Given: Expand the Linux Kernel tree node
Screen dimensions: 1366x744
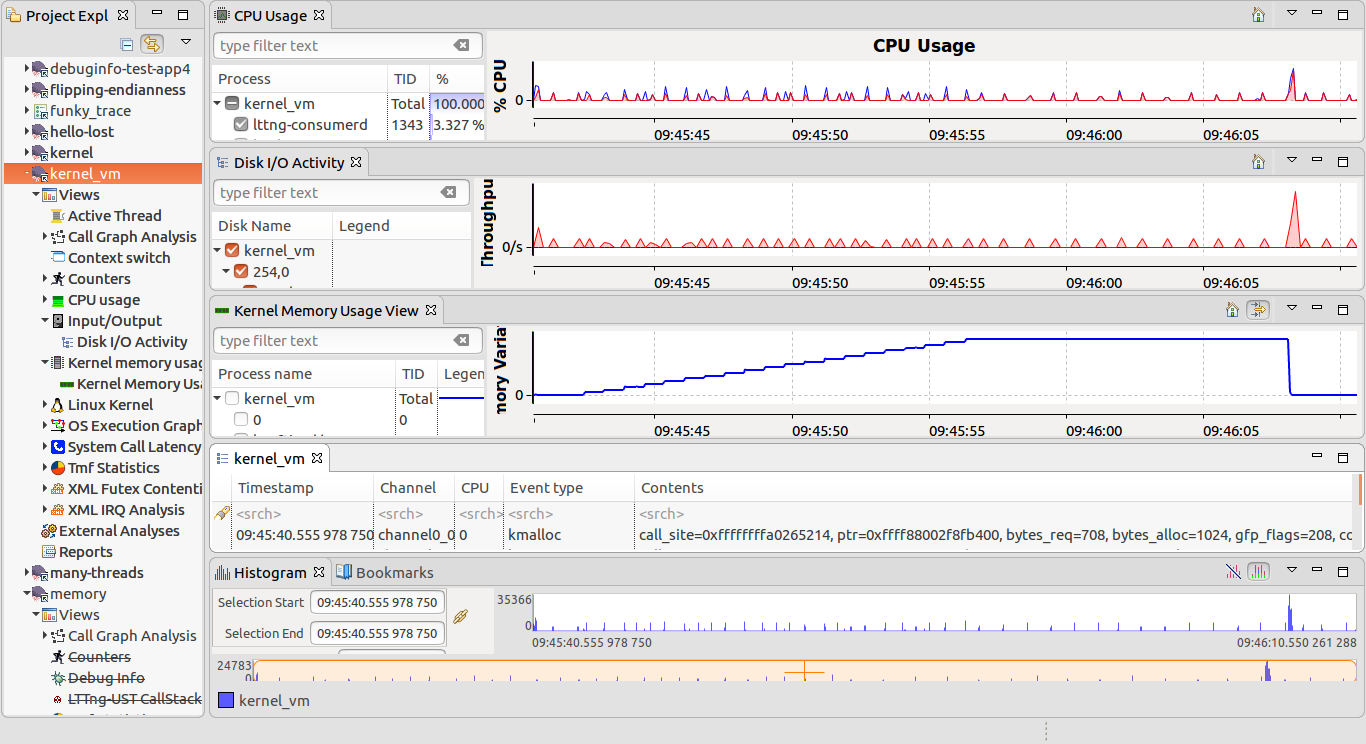Looking at the screenshot, I should pos(46,405).
